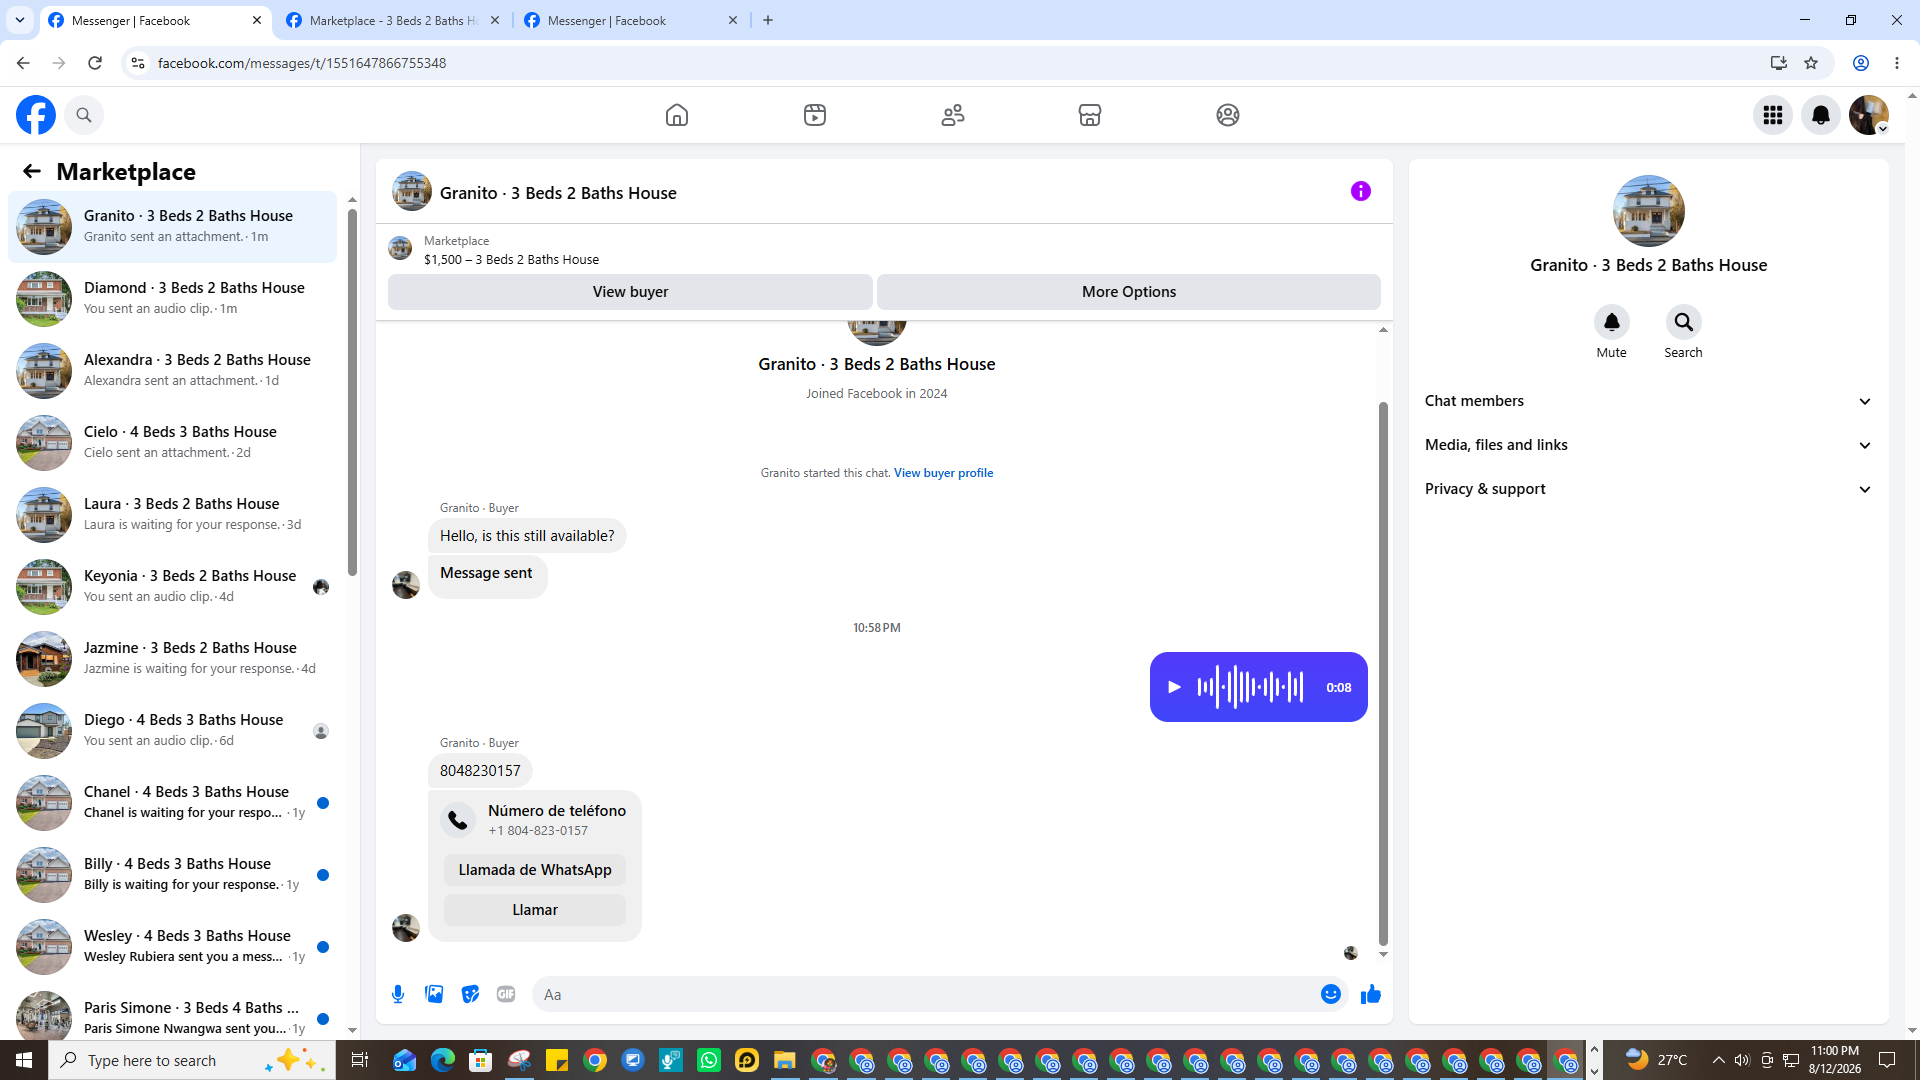Viewport: 1920px width, 1080px height.
Task: Reload the page
Action: tap(95, 63)
